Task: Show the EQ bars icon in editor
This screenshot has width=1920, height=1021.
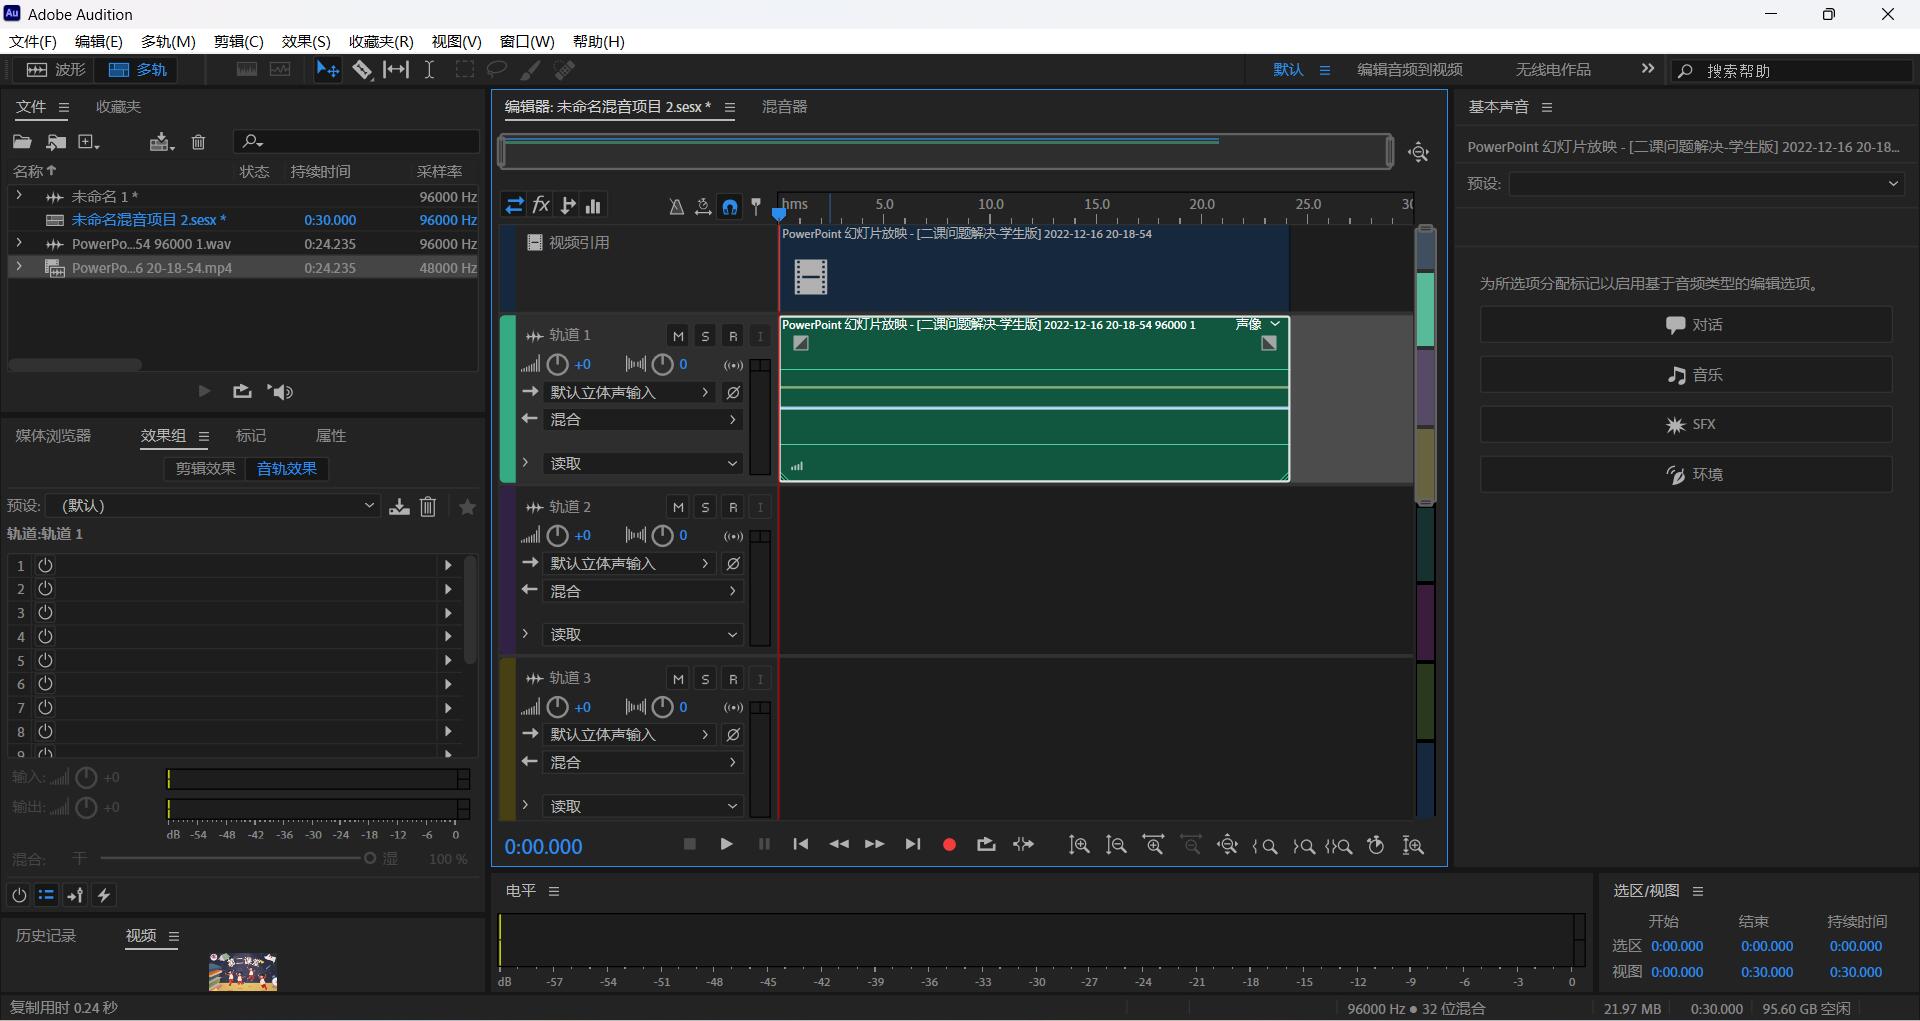Action: [x=594, y=206]
